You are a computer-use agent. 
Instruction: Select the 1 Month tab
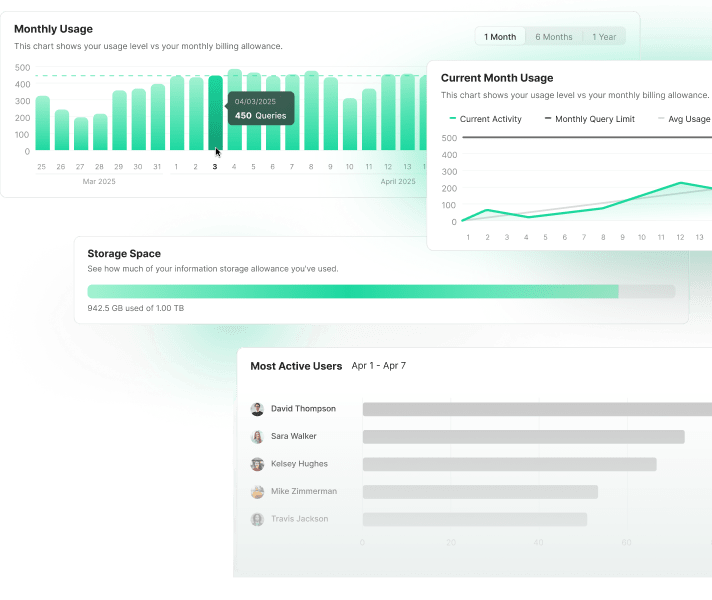500,37
